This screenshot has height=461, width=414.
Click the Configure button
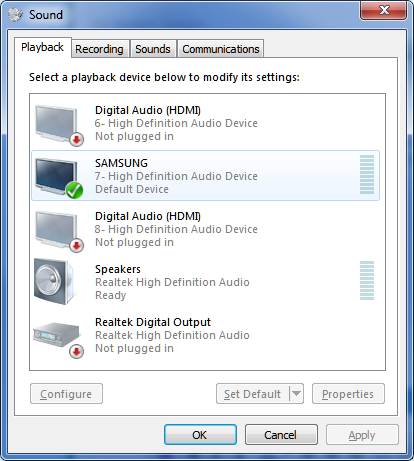click(66, 394)
